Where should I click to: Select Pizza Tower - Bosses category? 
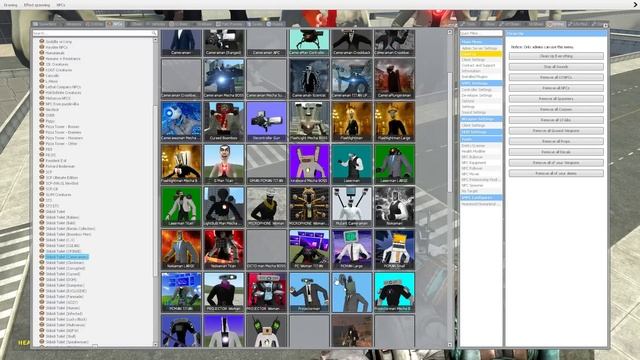(63, 127)
